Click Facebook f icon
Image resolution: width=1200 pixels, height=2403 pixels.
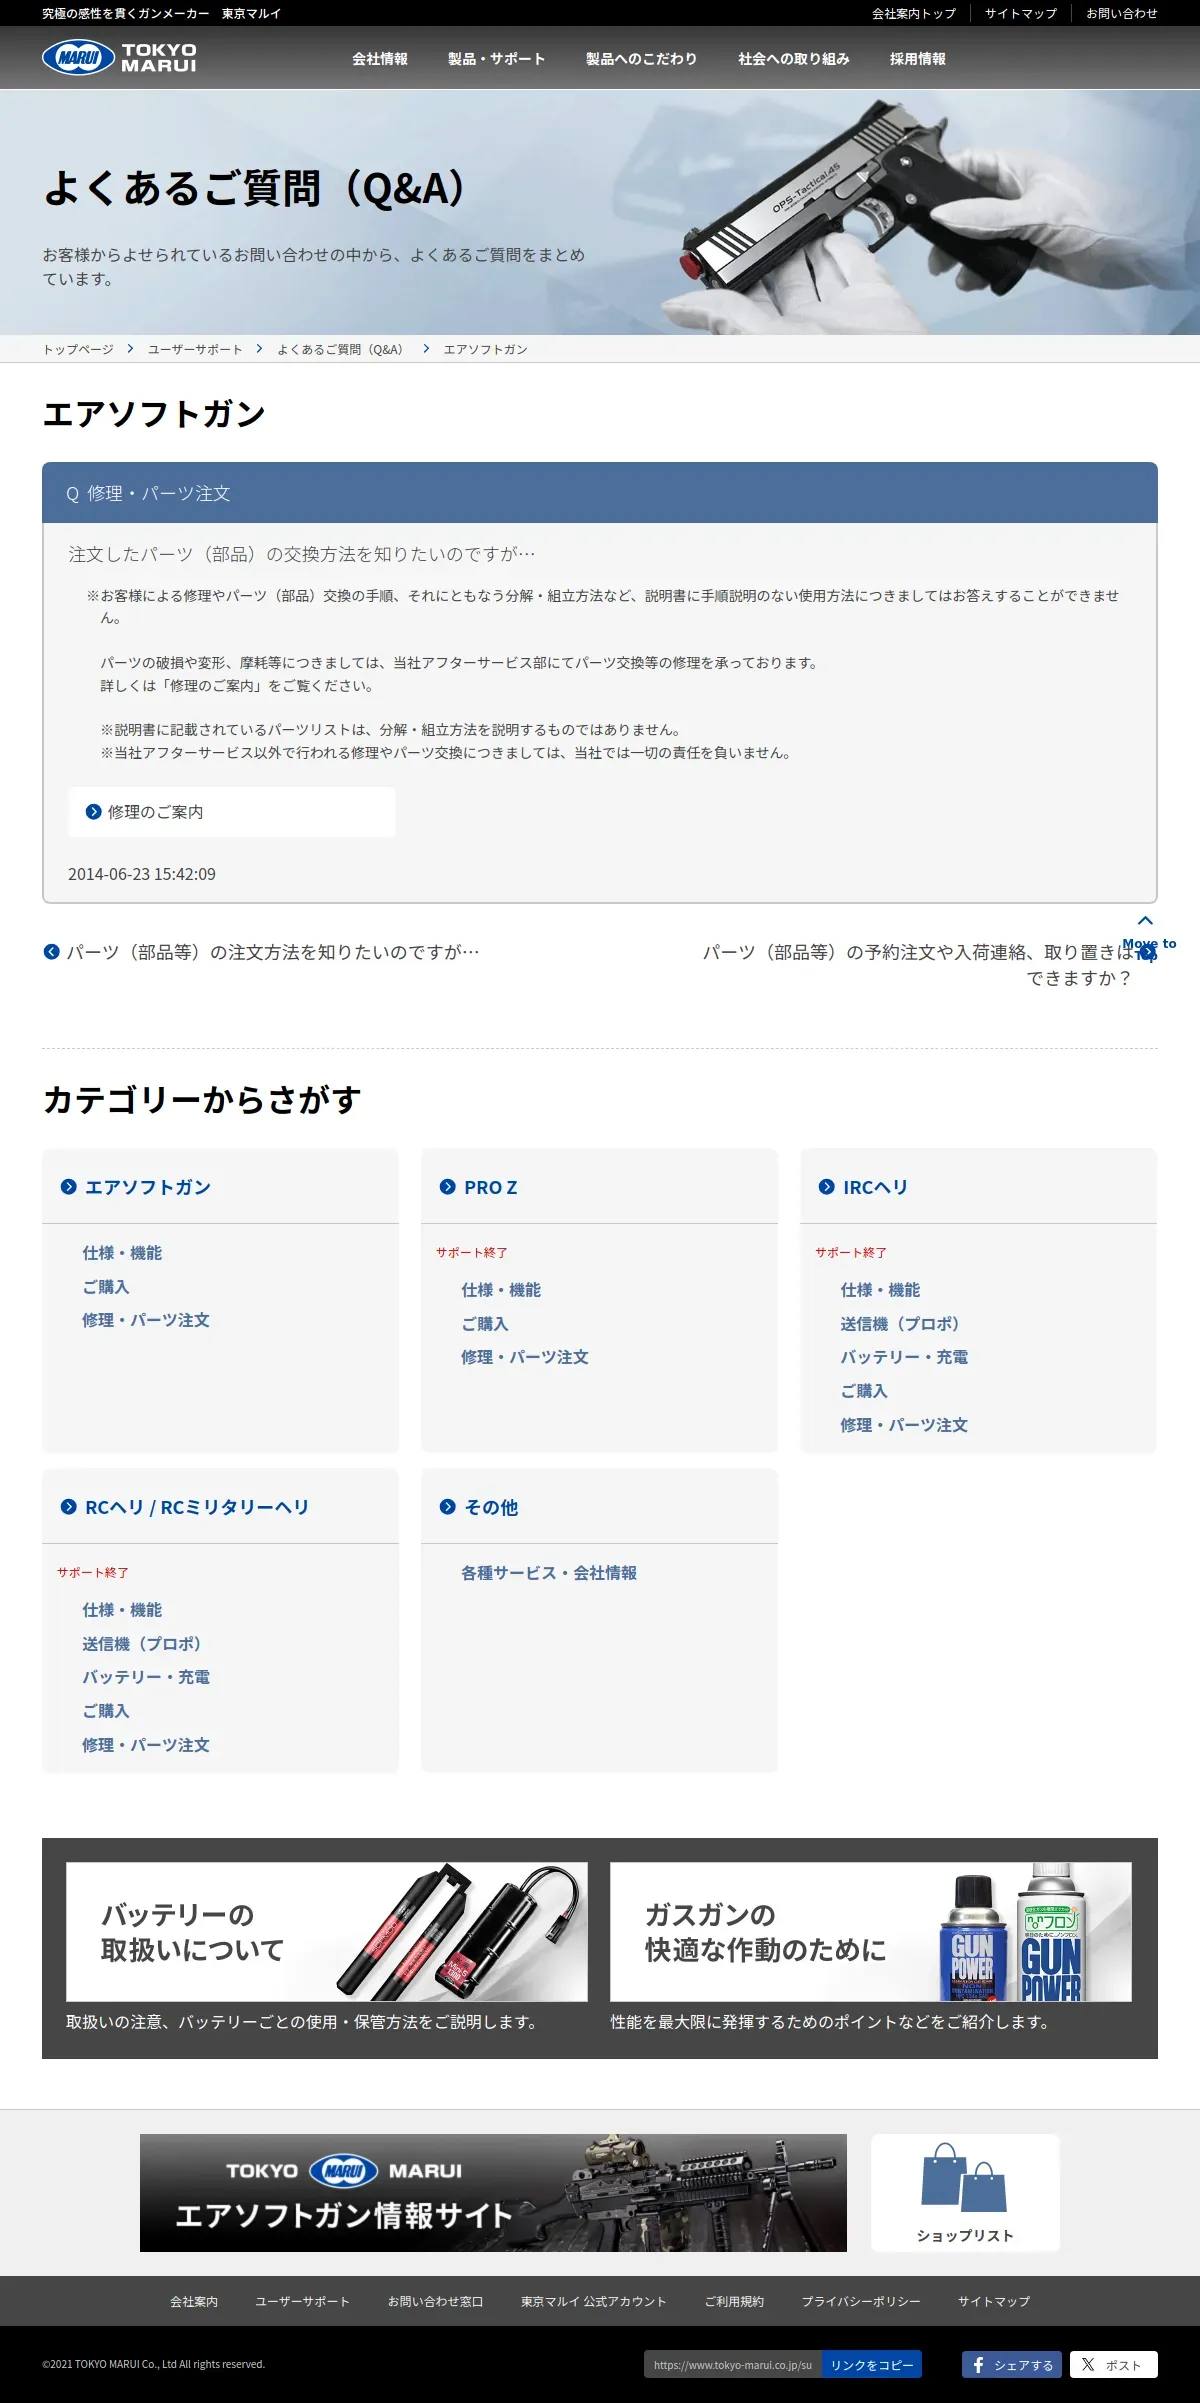click(979, 2365)
